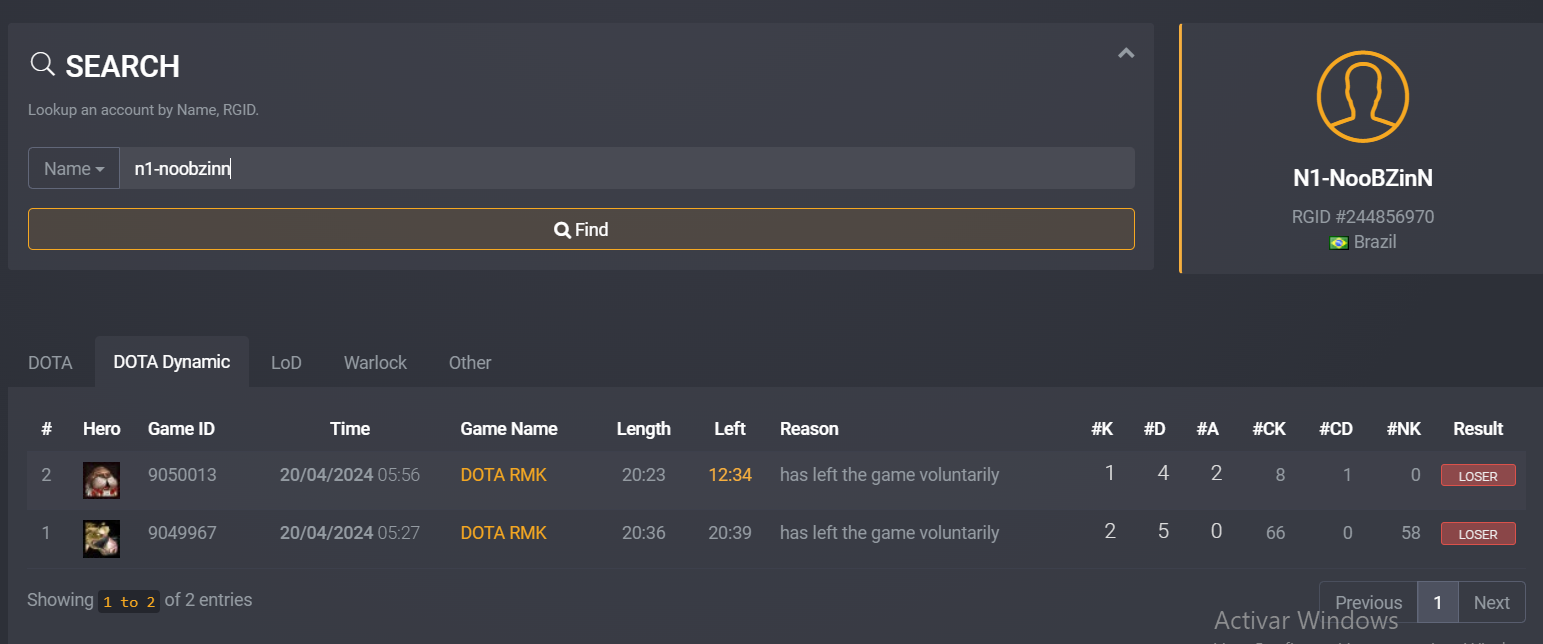Screen dimensions: 1543x644
Task: Click the leave reason for game 9050013
Action: pyautogui.click(x=889, y=475)
